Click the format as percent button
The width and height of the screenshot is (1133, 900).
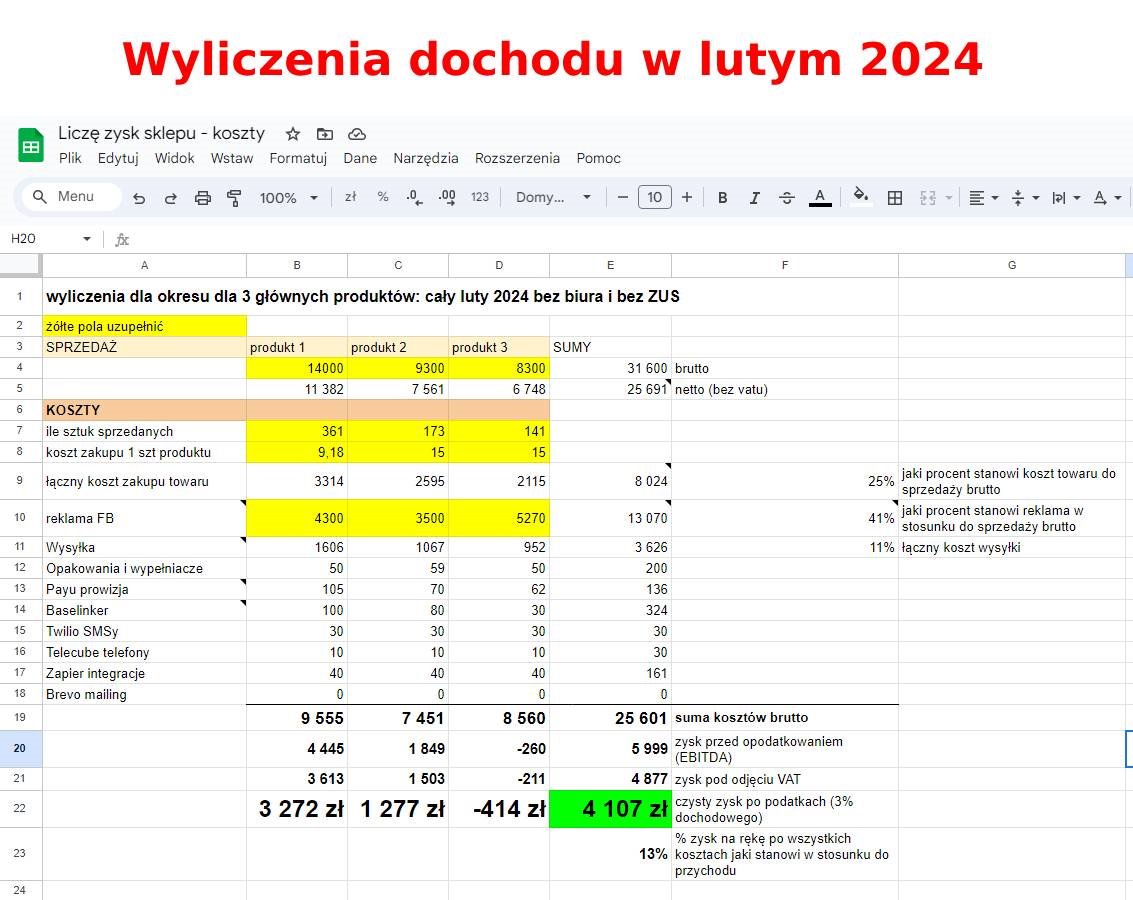382,198
